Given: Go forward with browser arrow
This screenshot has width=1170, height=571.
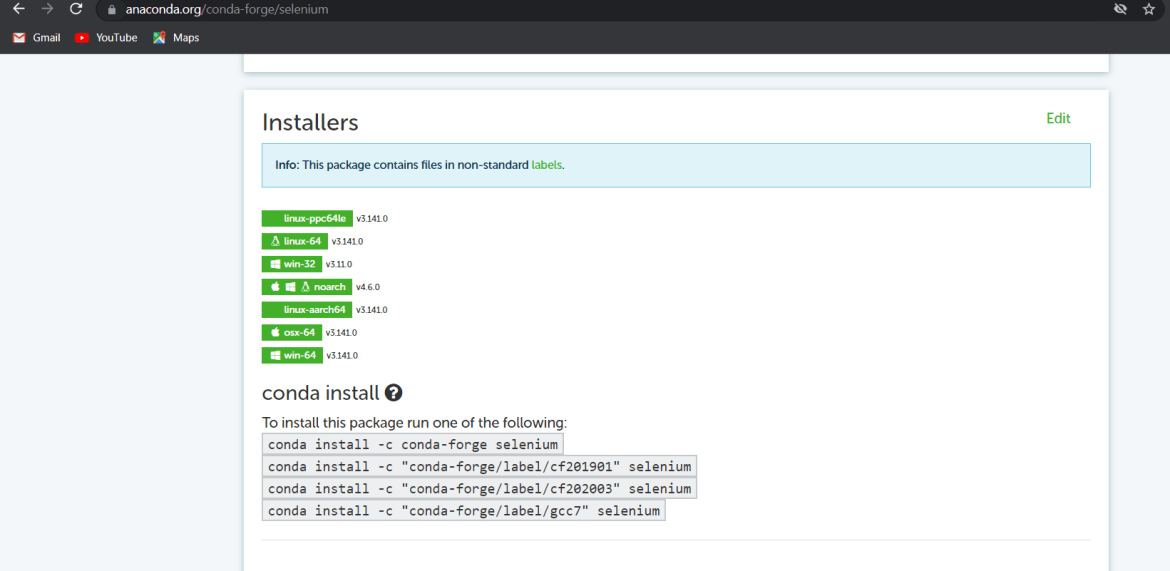Looking at the screenshot, I should click(x=48, y=10).
